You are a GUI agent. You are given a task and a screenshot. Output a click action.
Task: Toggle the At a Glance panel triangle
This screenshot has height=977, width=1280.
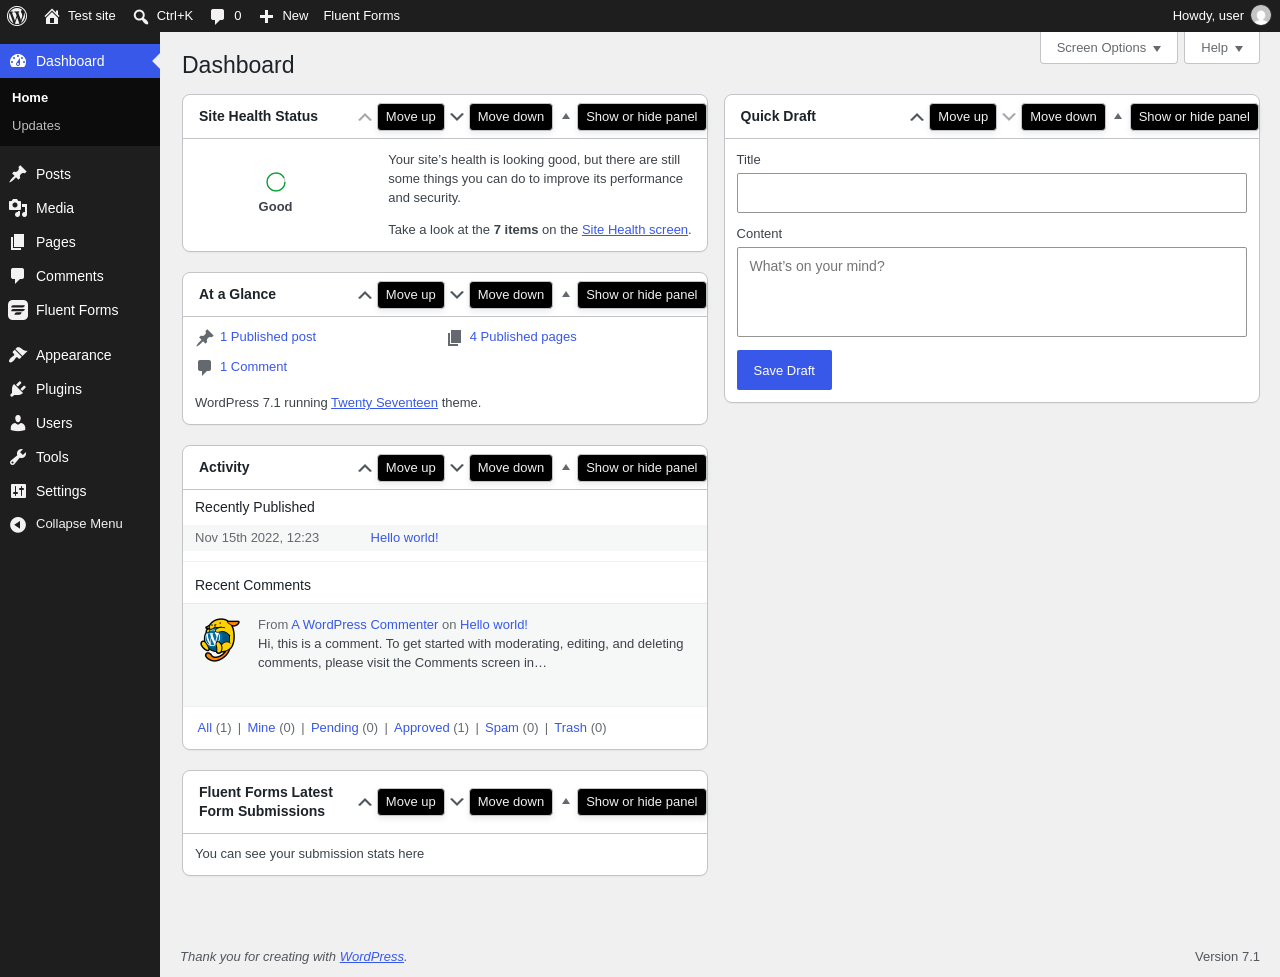tap(566, 294)
